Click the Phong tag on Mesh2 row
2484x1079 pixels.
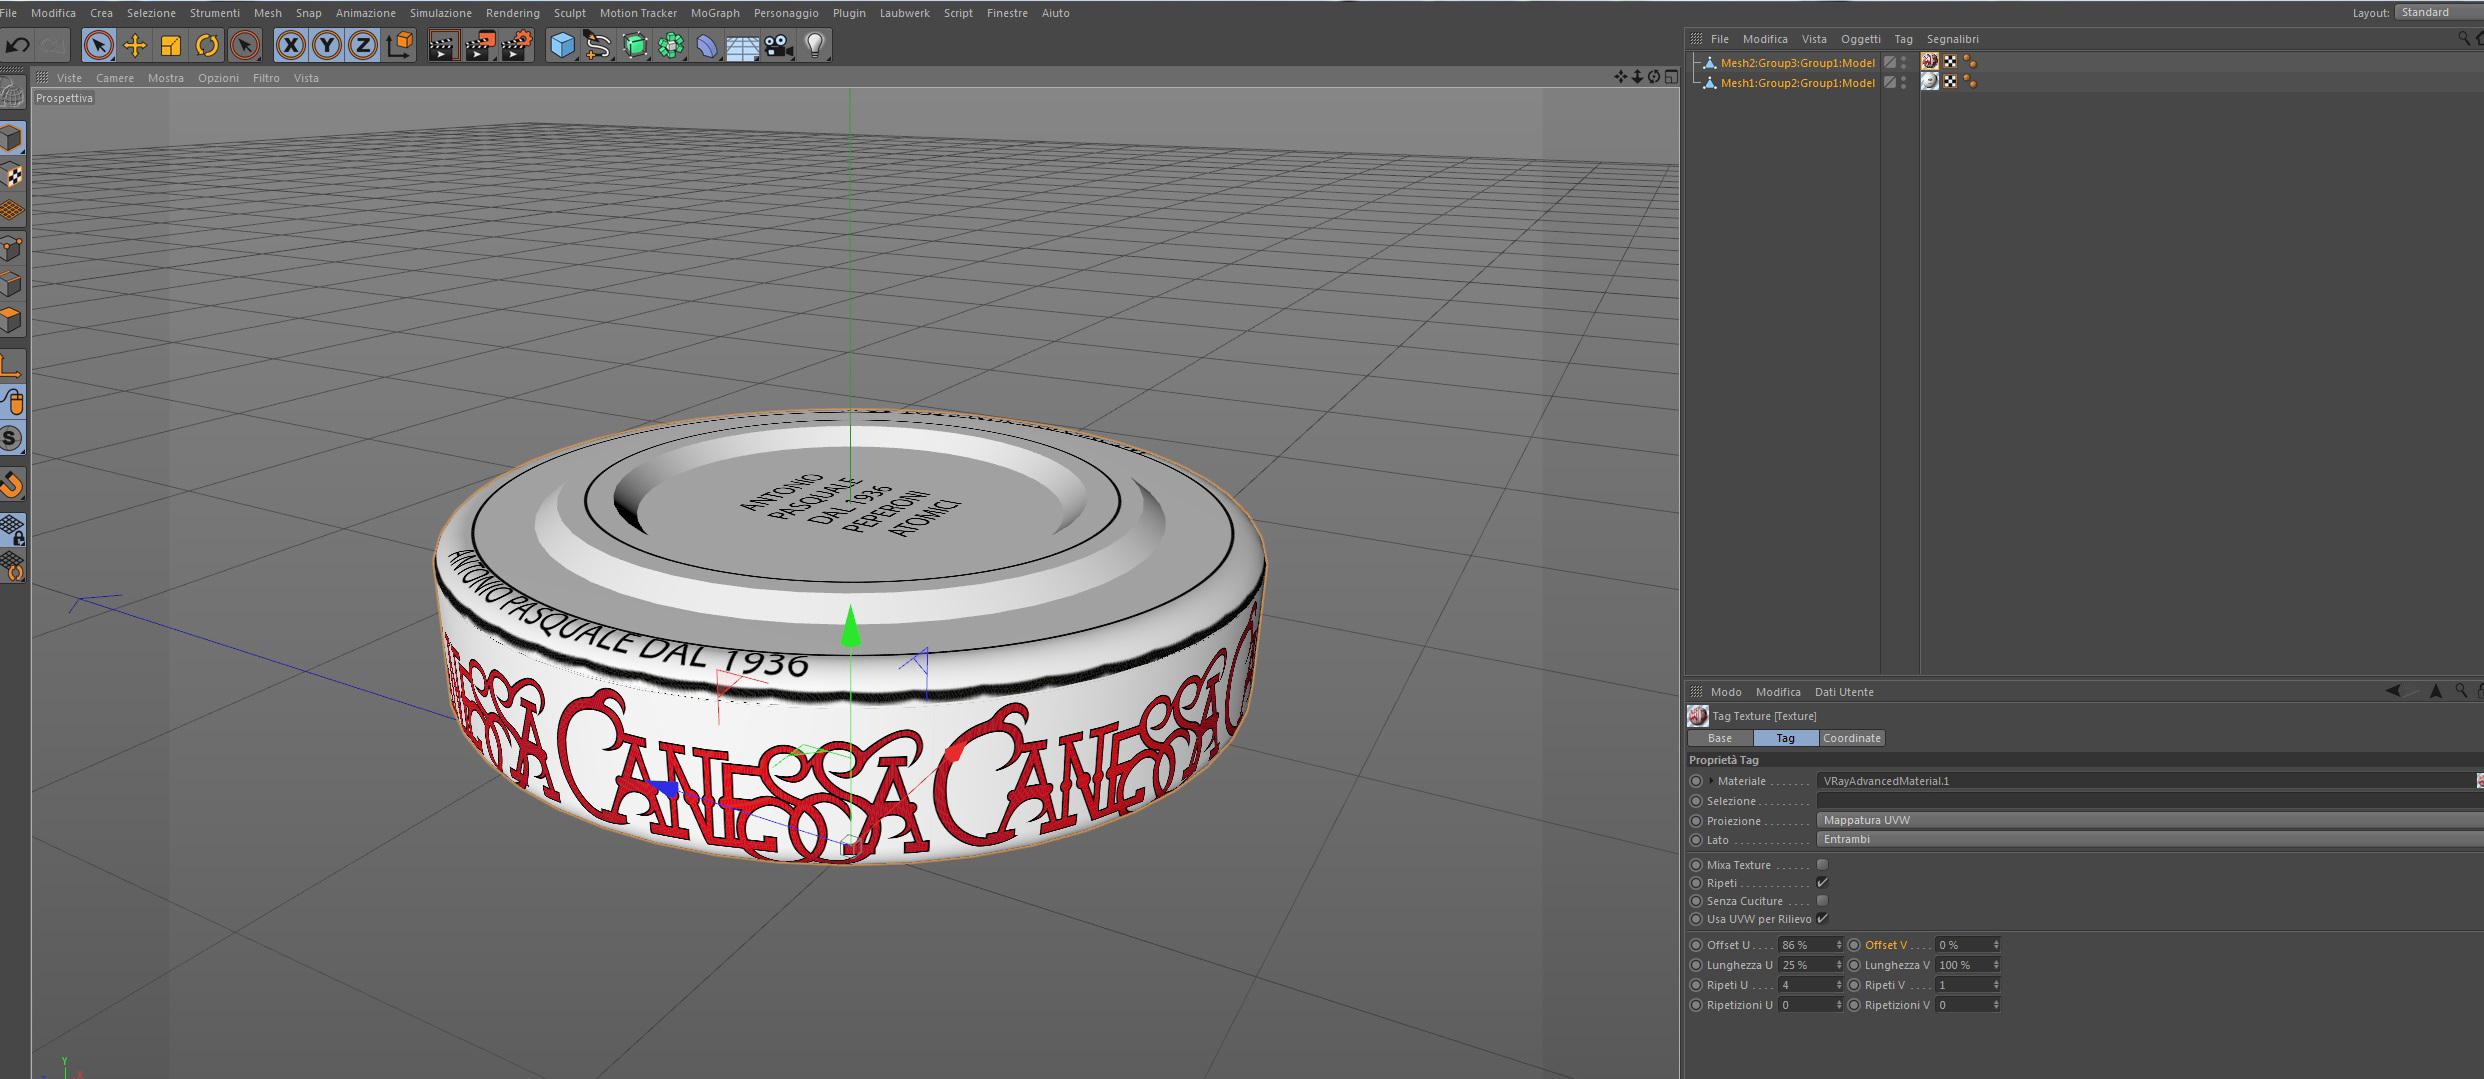point(1970,62)
